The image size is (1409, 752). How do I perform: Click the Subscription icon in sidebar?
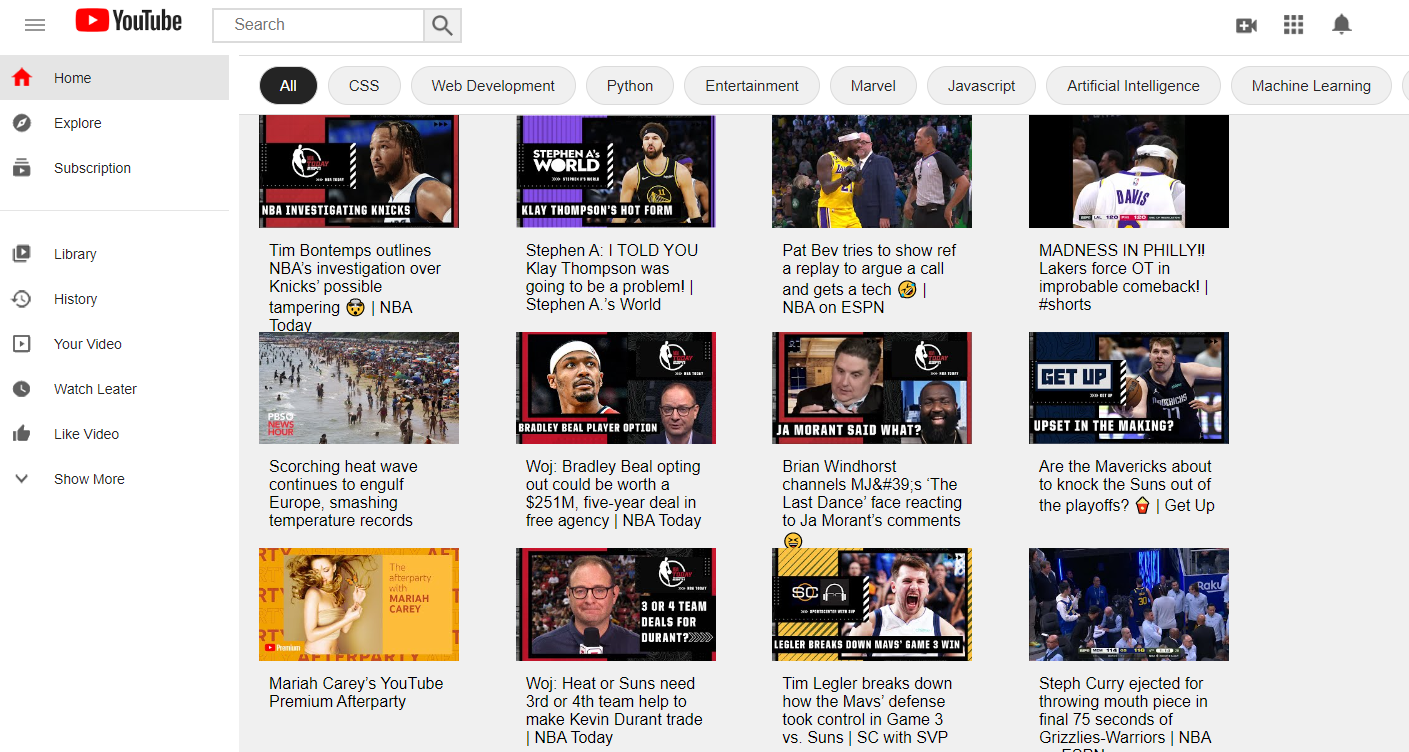[x=22, y=168]
